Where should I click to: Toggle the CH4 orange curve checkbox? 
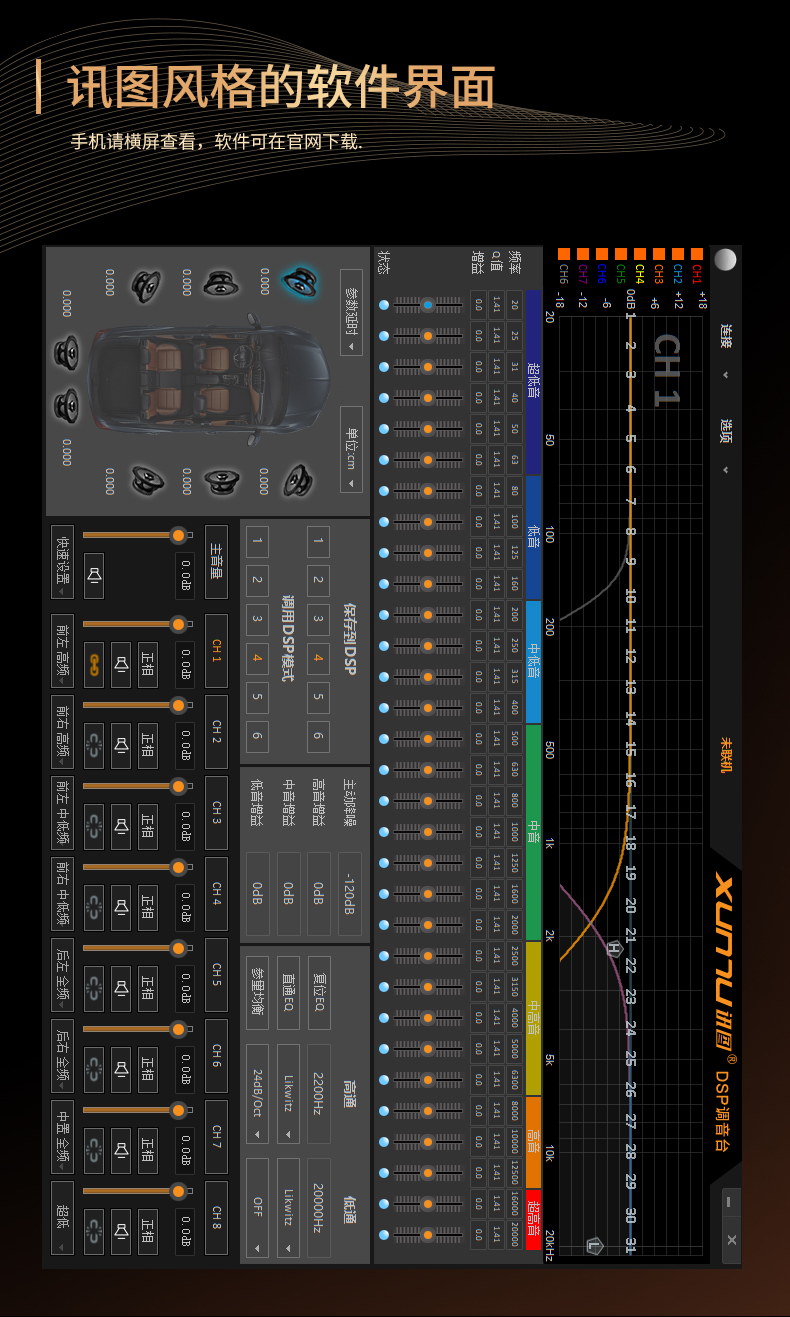coord(640,254)
